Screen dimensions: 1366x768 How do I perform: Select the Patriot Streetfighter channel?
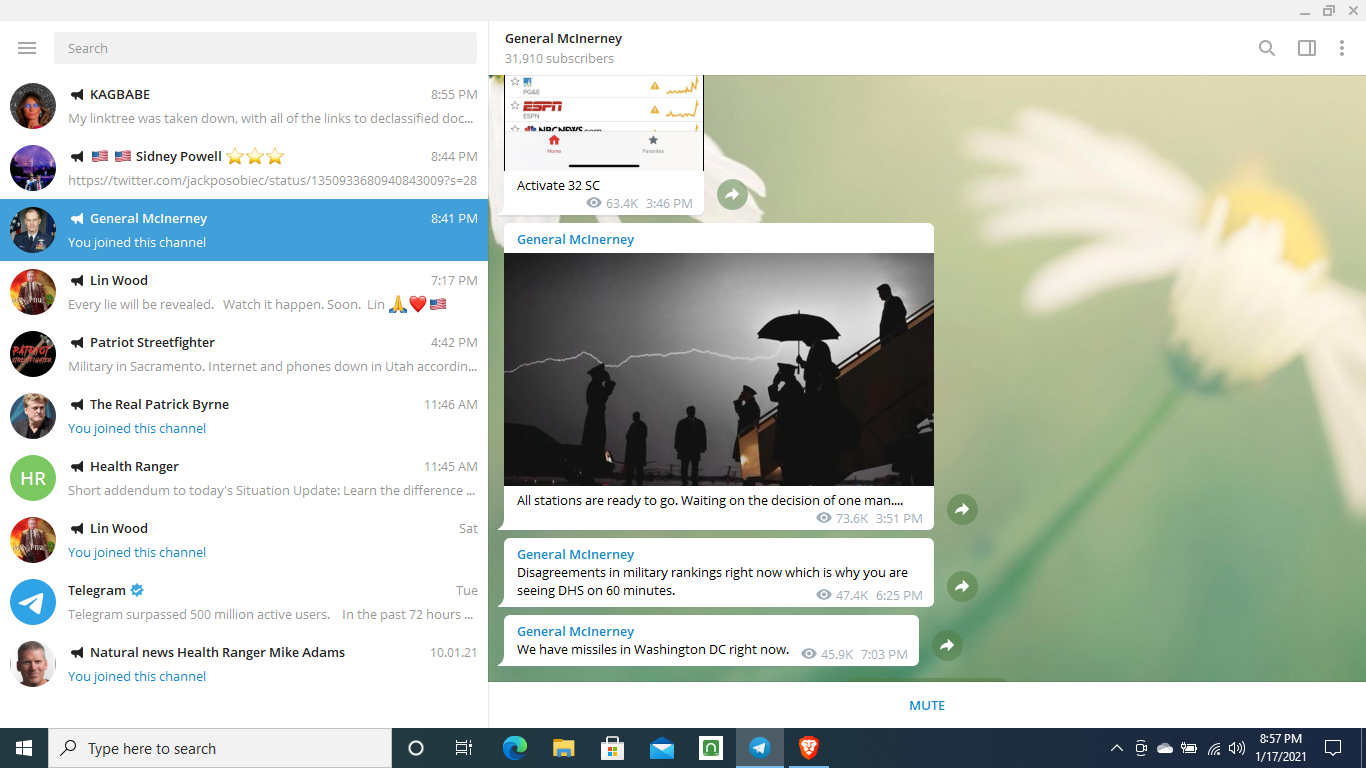pyautogui.click(x=244, y=354)
